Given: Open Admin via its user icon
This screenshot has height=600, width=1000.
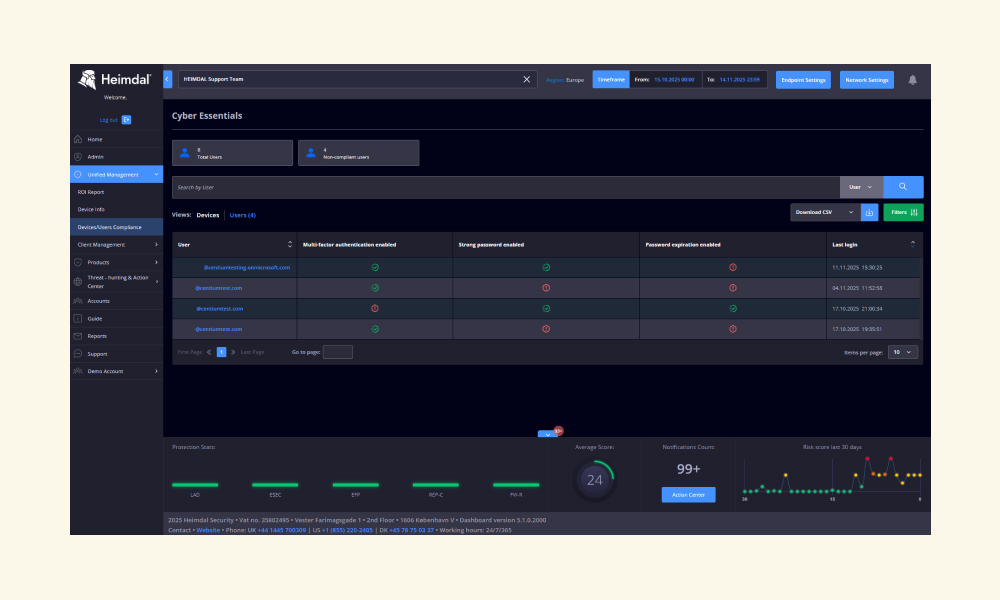Looking at the screenshot, I should (x=78, y=157).
